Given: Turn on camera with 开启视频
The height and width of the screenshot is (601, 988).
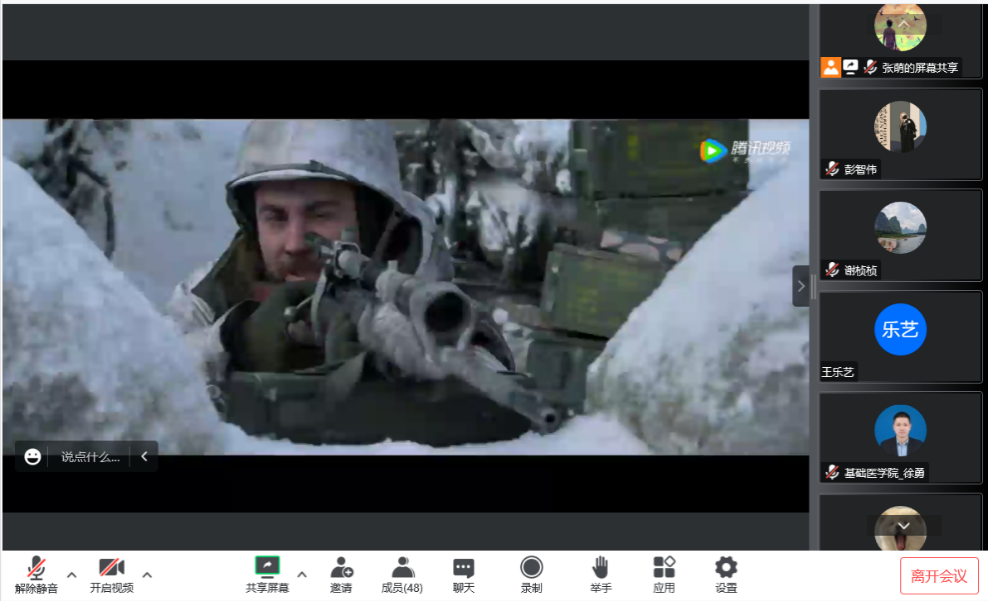Looking at the screenshot, I should click(x=112, y=575).
